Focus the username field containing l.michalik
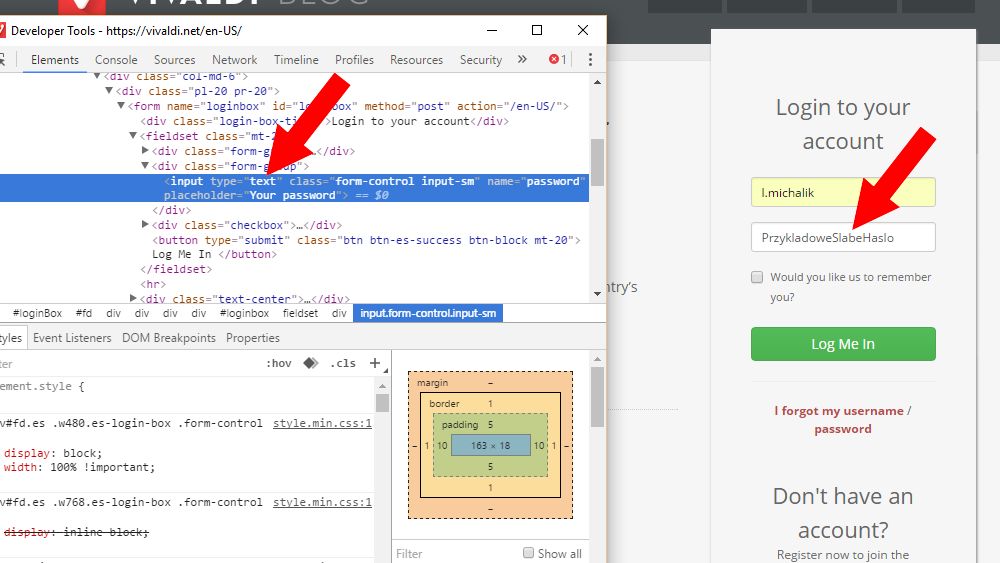This screenshot has height=563, width=1000. click(843, 192)
